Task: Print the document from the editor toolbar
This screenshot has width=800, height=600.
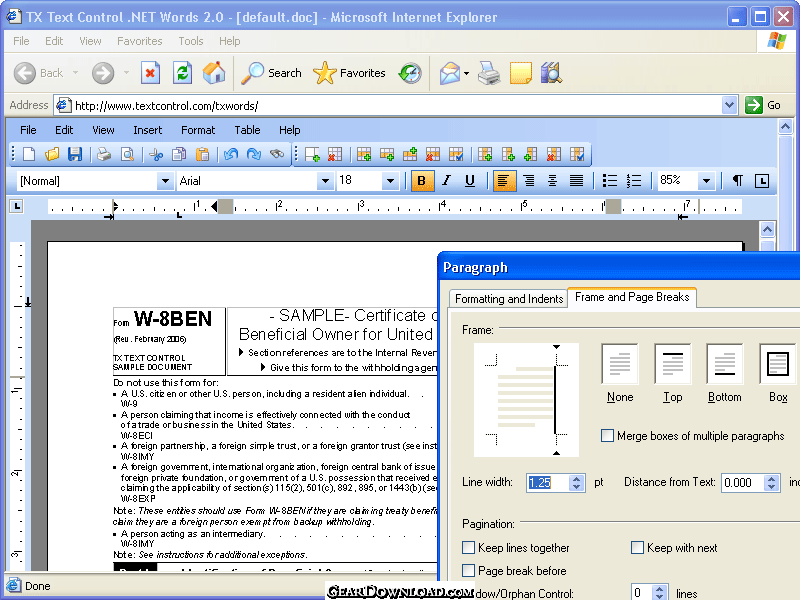Action: 104,154
